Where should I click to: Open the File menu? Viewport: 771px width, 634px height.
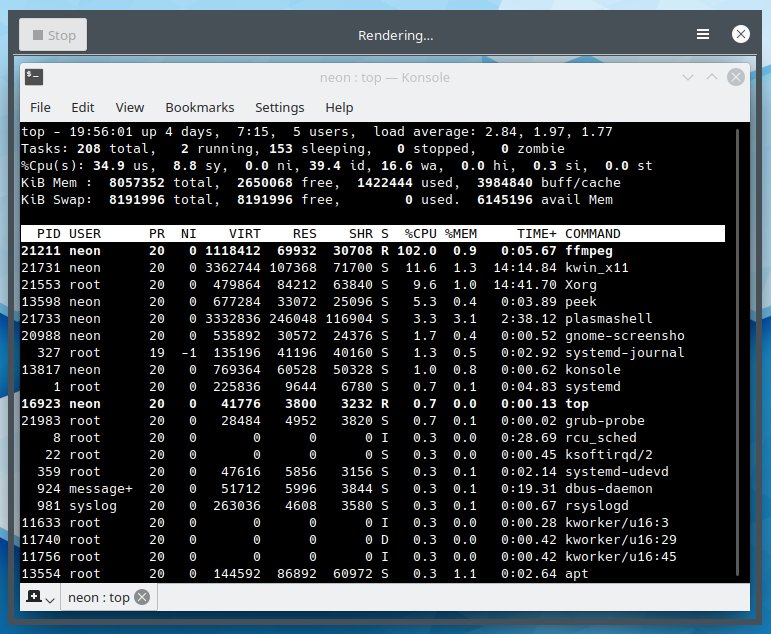click(x=40, y=107)
